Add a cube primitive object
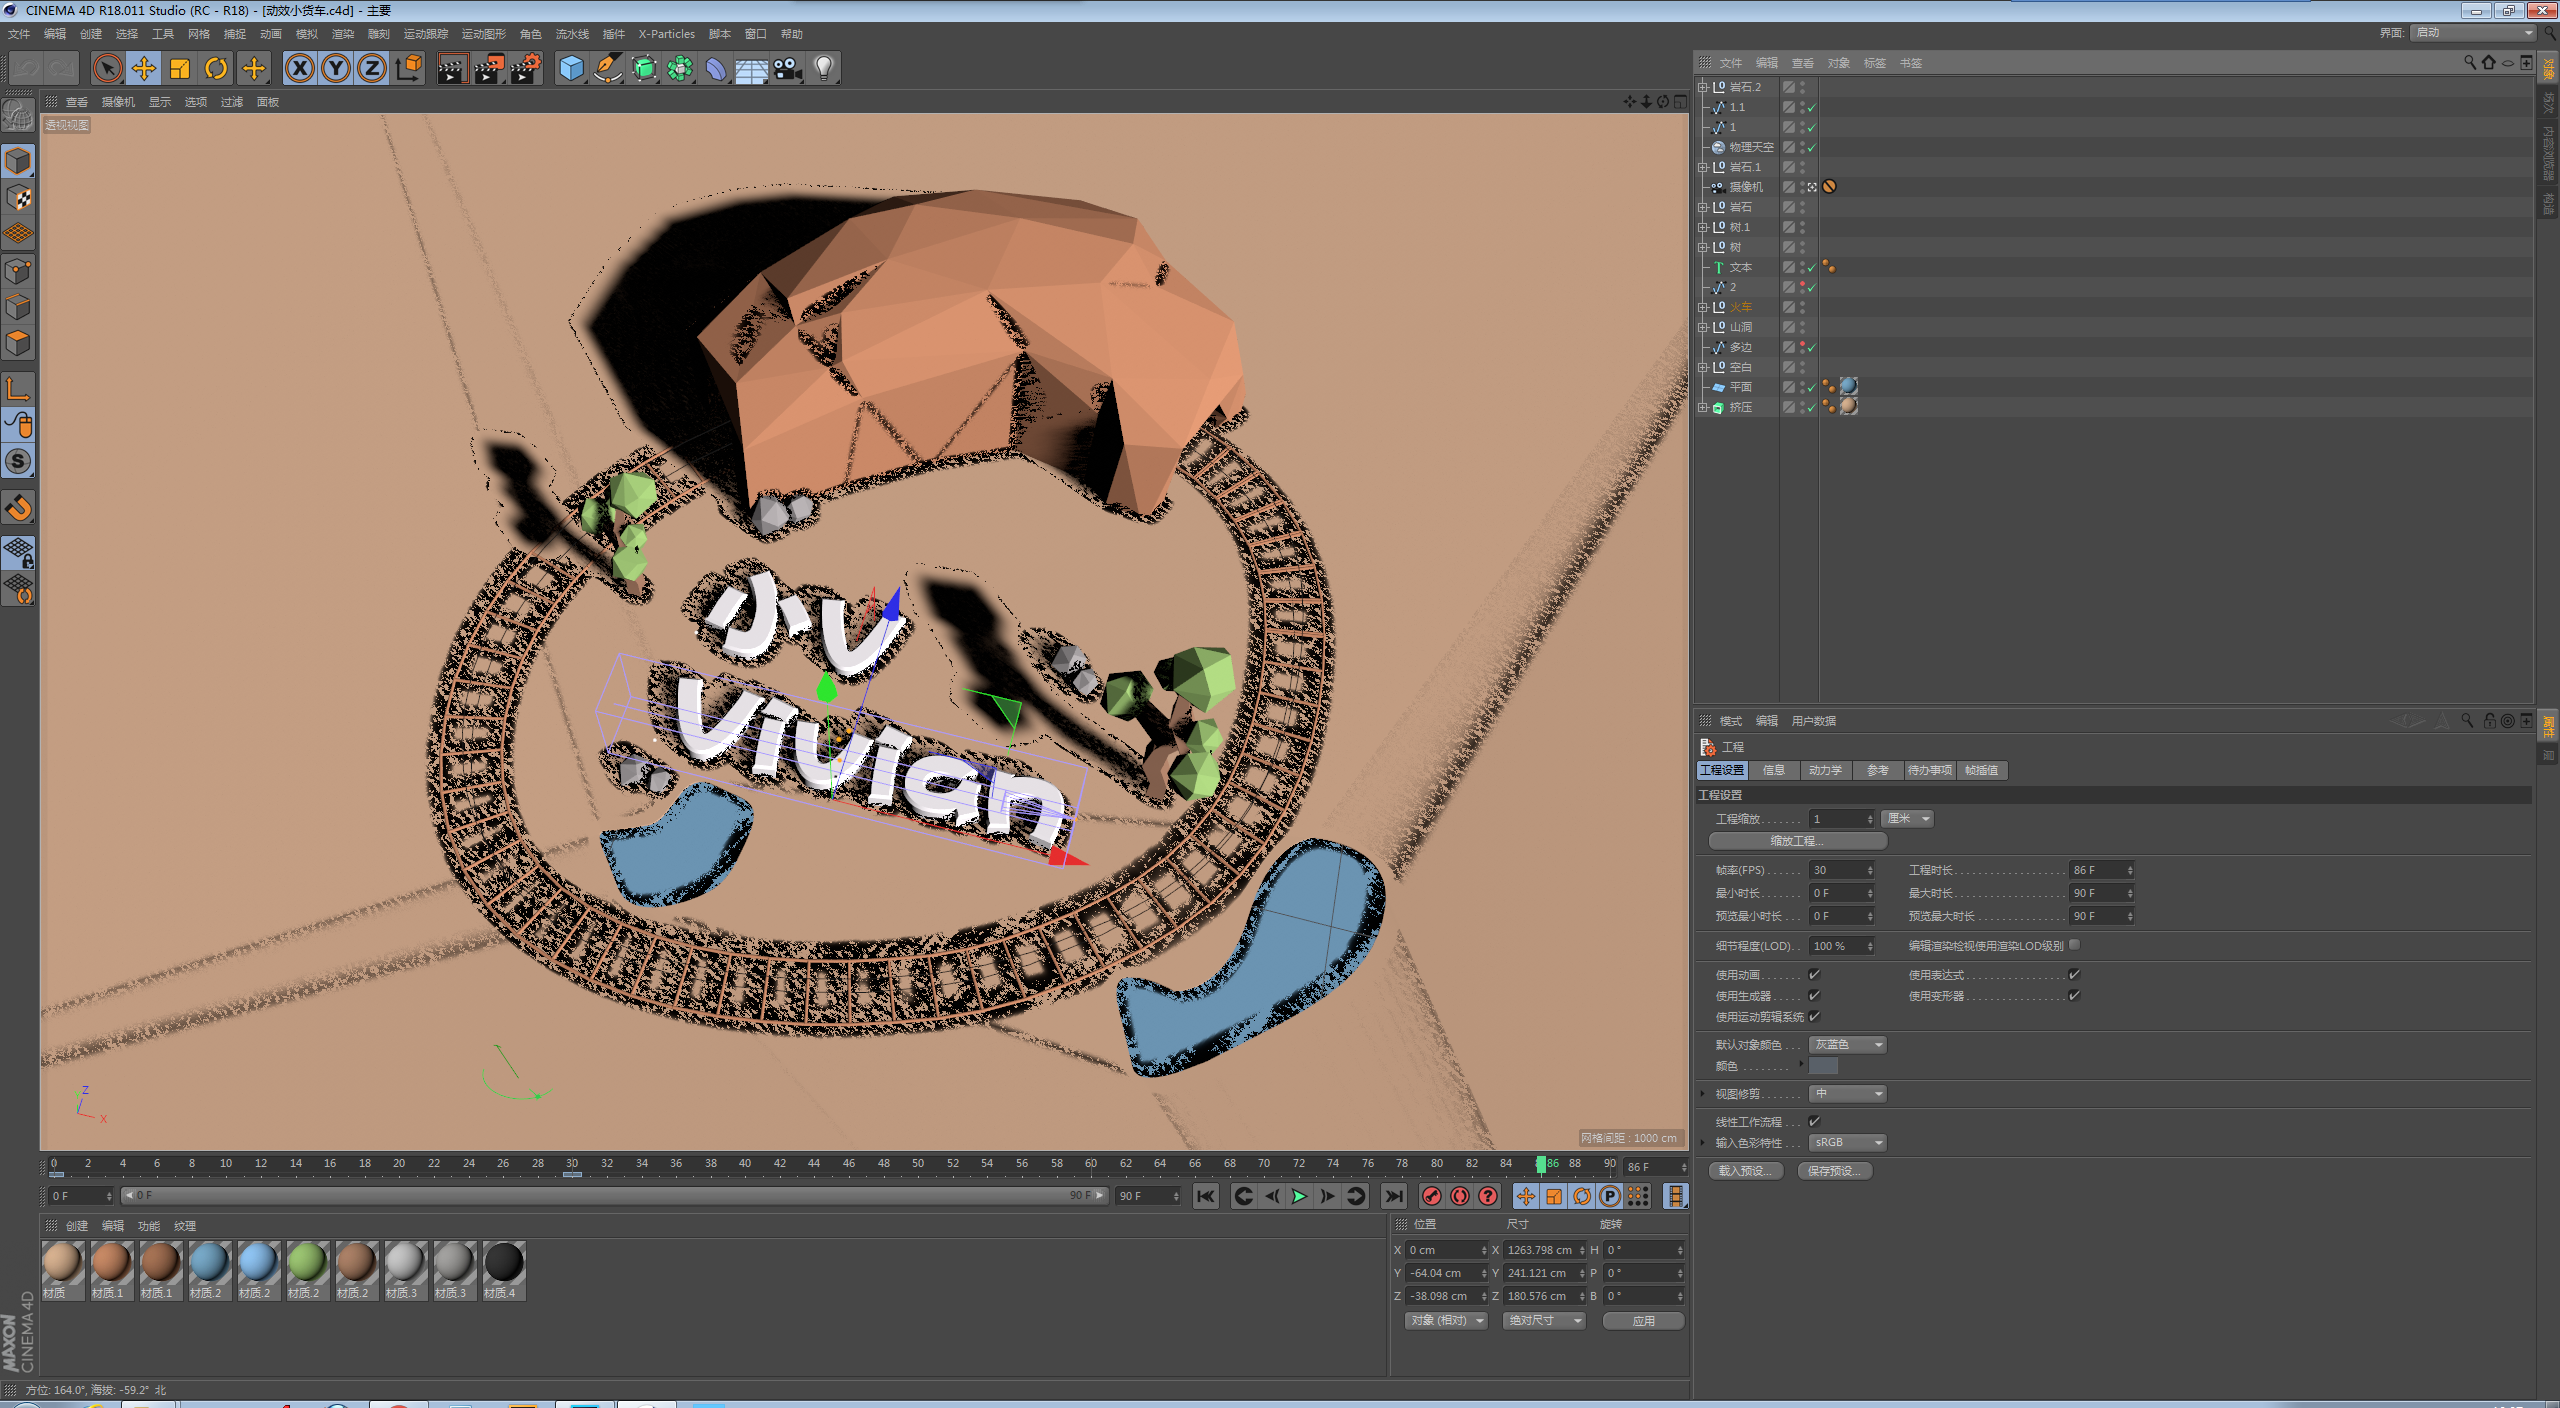Image resolution: width=2560 pixels, height=1408 pixels. pos(571,68)
